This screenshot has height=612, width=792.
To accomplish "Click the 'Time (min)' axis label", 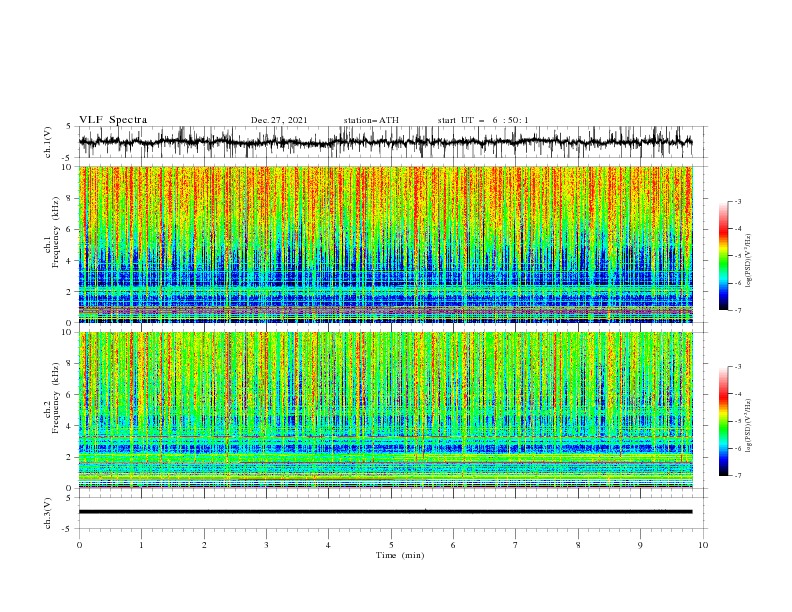I will coord(400,555).
